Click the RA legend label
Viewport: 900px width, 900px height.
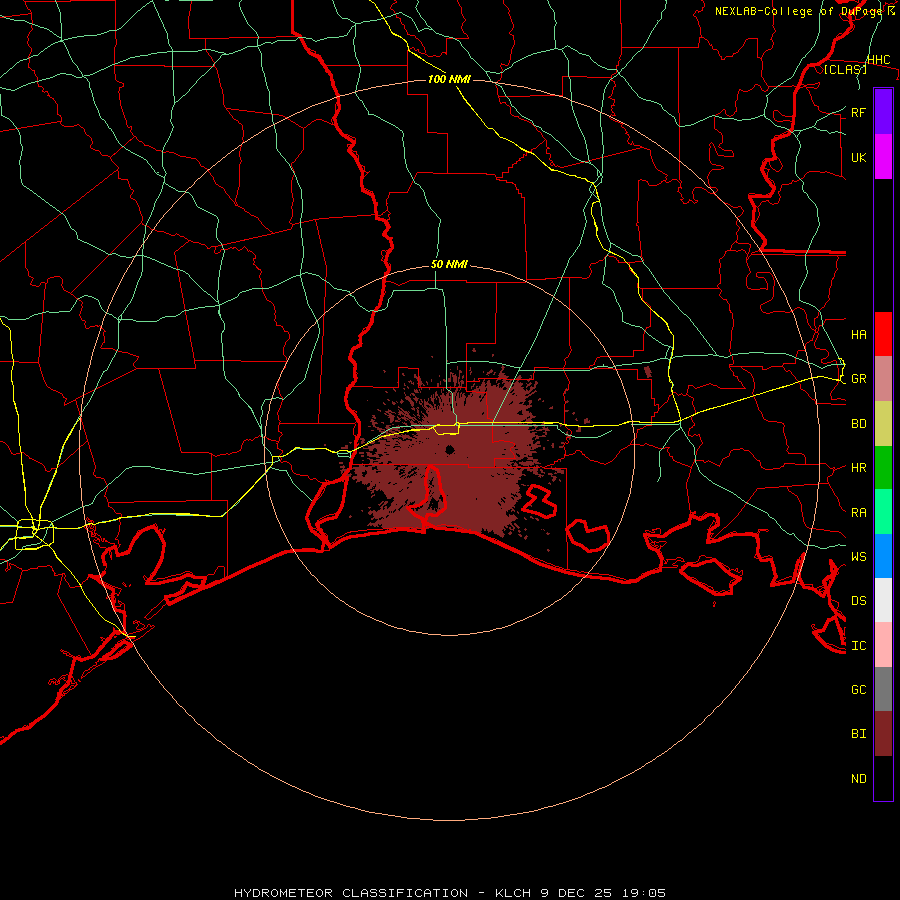click(858, 513)
